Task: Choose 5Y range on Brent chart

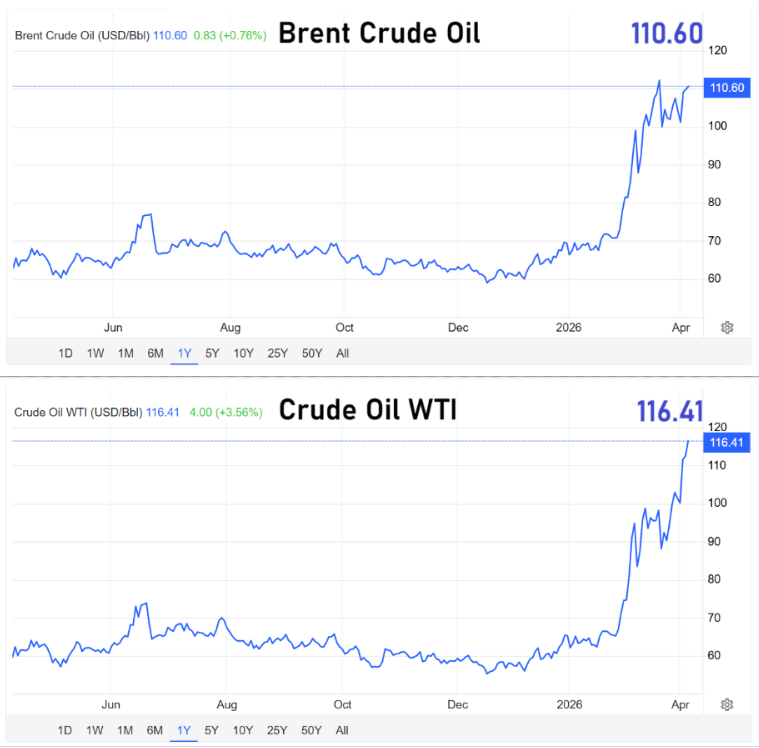Action: coord(212,353)
